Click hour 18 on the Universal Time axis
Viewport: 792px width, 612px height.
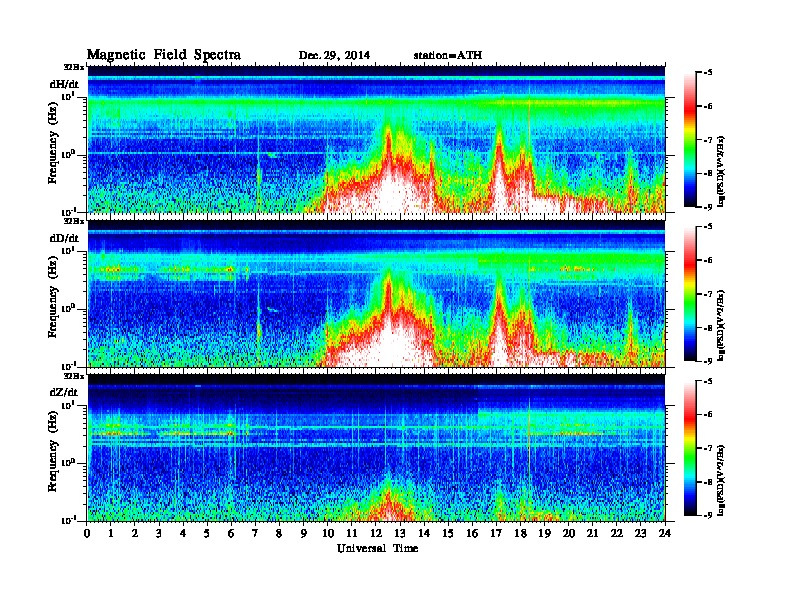521,533
